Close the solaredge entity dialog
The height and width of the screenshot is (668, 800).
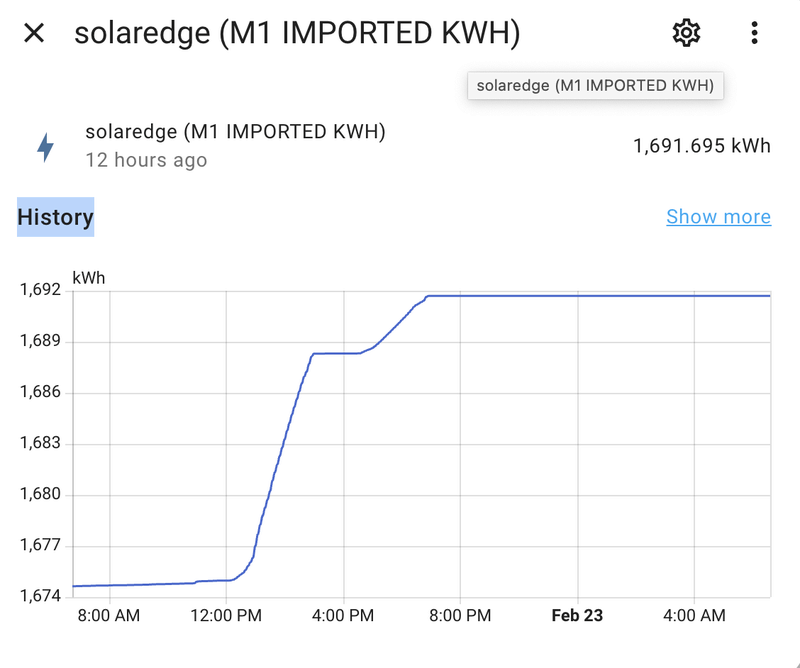(34, 33)
